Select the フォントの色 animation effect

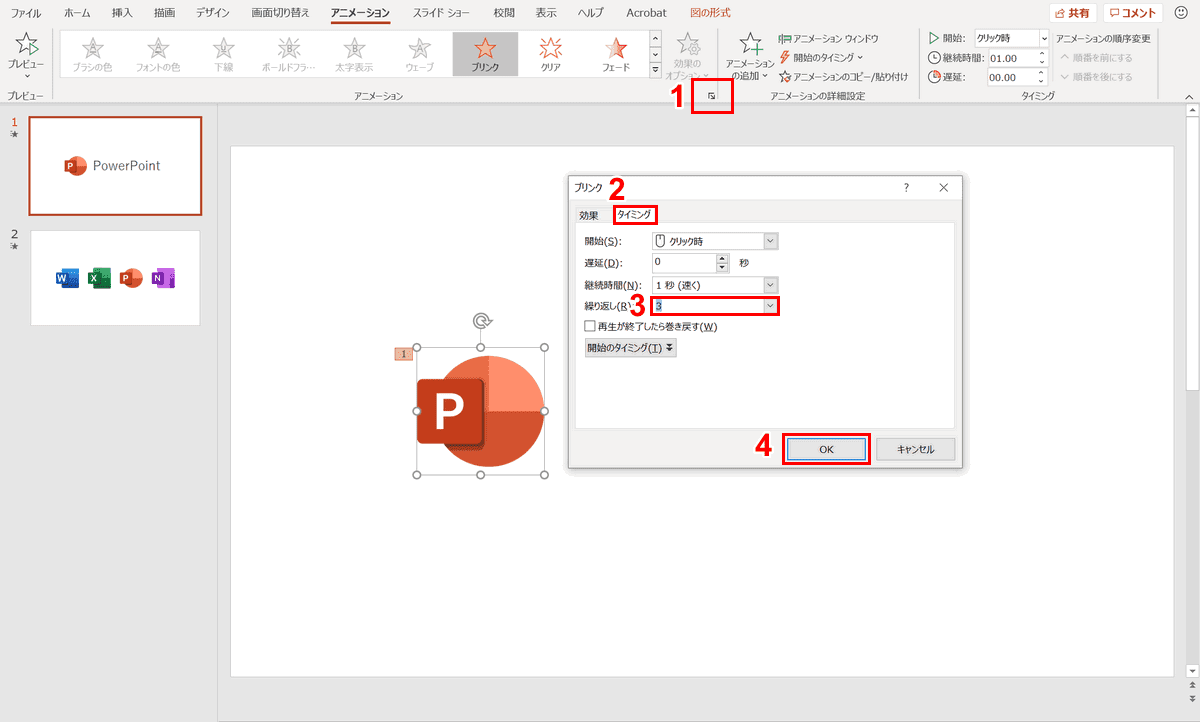point(158,54)
